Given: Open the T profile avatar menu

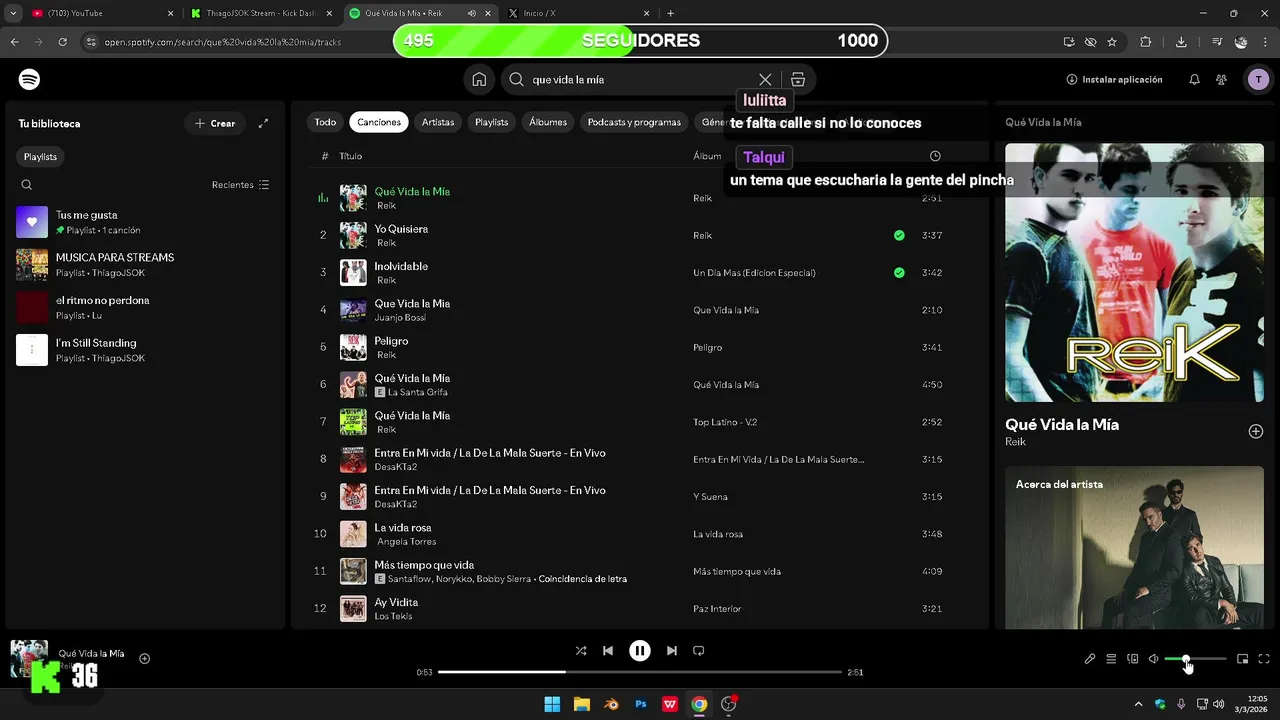Looking at the screenshot, I should pos(1258,79).
